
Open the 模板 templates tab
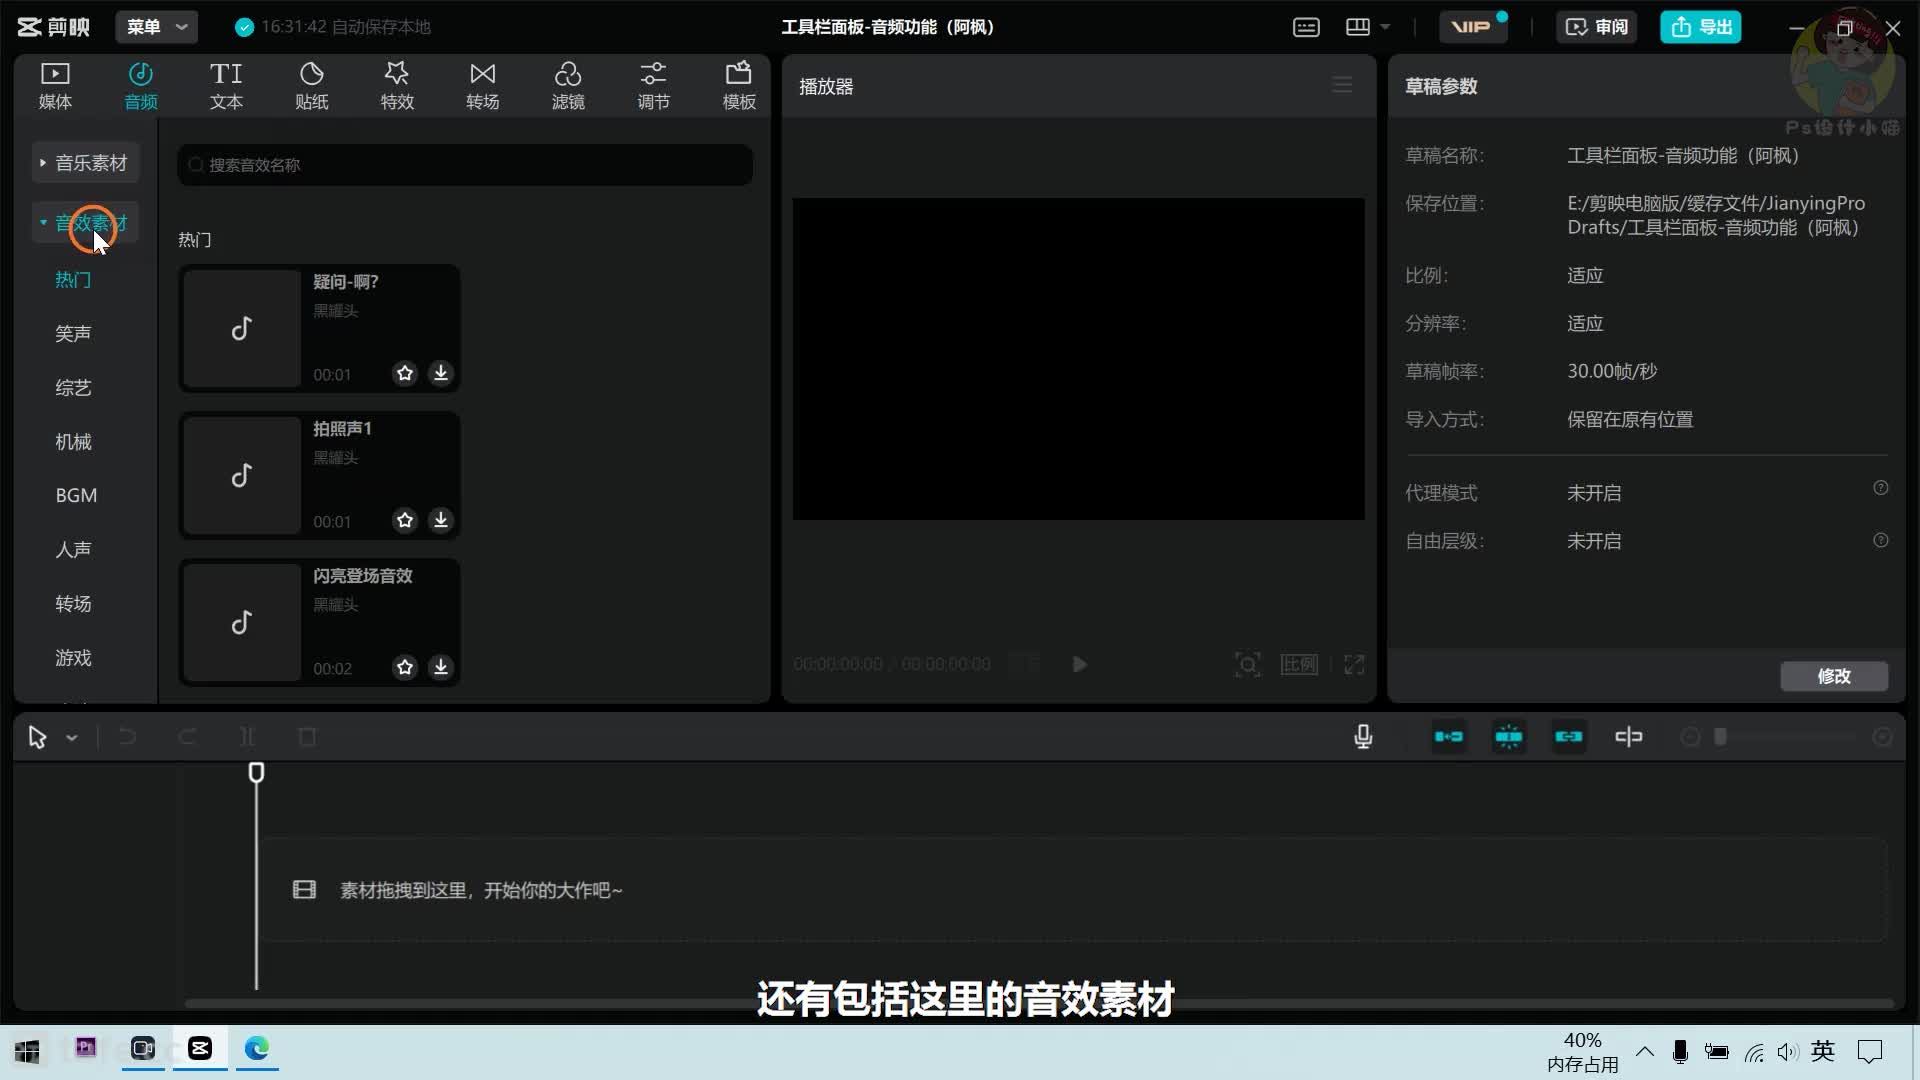[739, 85]
